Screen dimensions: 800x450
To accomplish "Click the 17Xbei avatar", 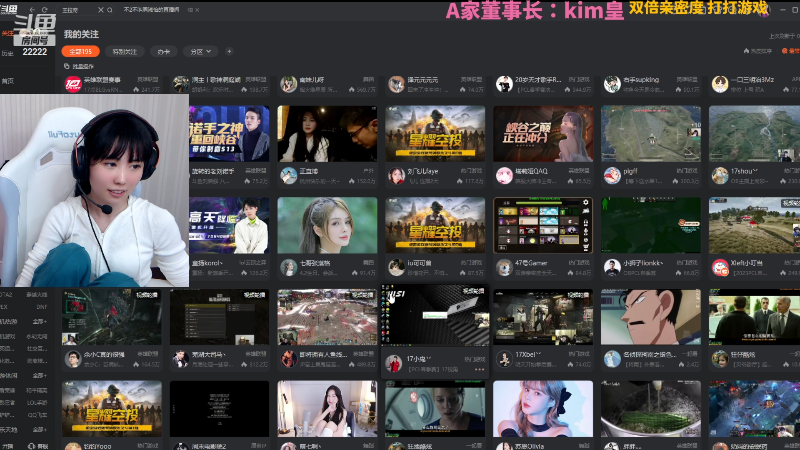I will [x=504, y=359].
